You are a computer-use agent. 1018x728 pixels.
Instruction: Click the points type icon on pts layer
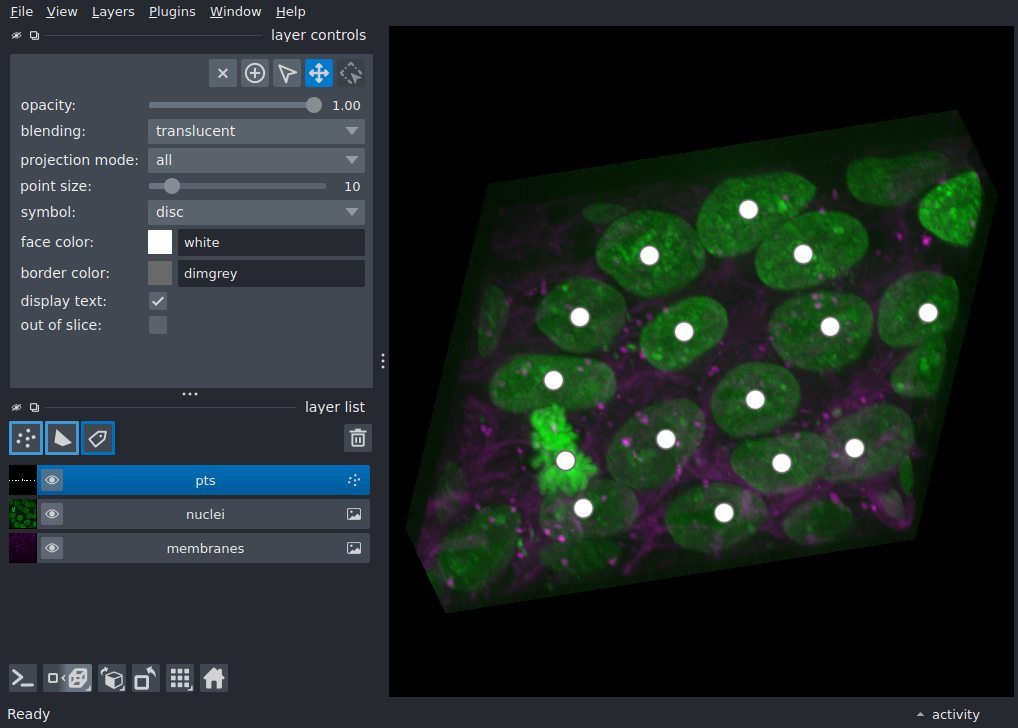point(354,481)
